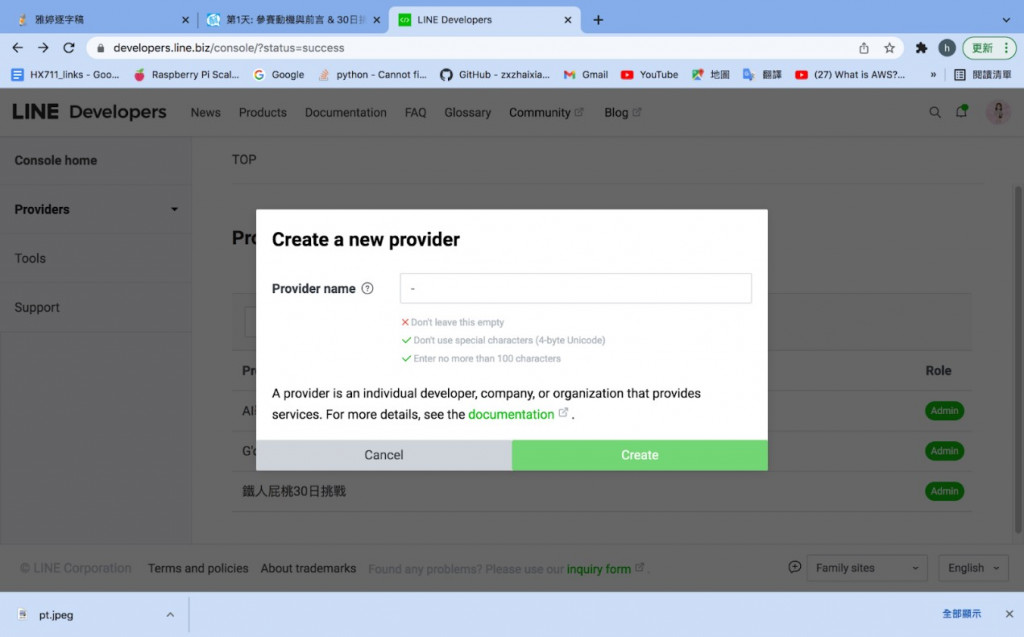This screenshot has width=1024, height=637.
Task: Click the Admin badge on 鐵人屁桃30日挑戰 row
Action: click(944, 491)
